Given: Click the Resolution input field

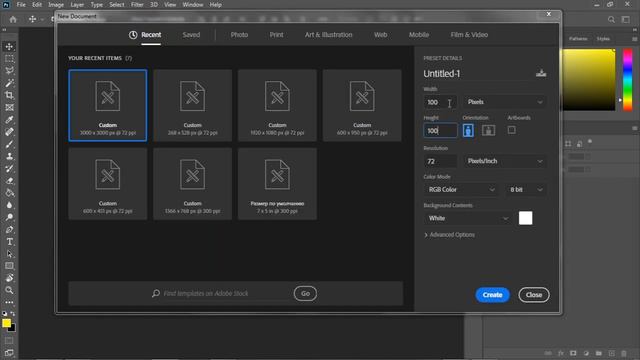Looking at the screenshot, I should pyautogui.click(x=440, y=161).
